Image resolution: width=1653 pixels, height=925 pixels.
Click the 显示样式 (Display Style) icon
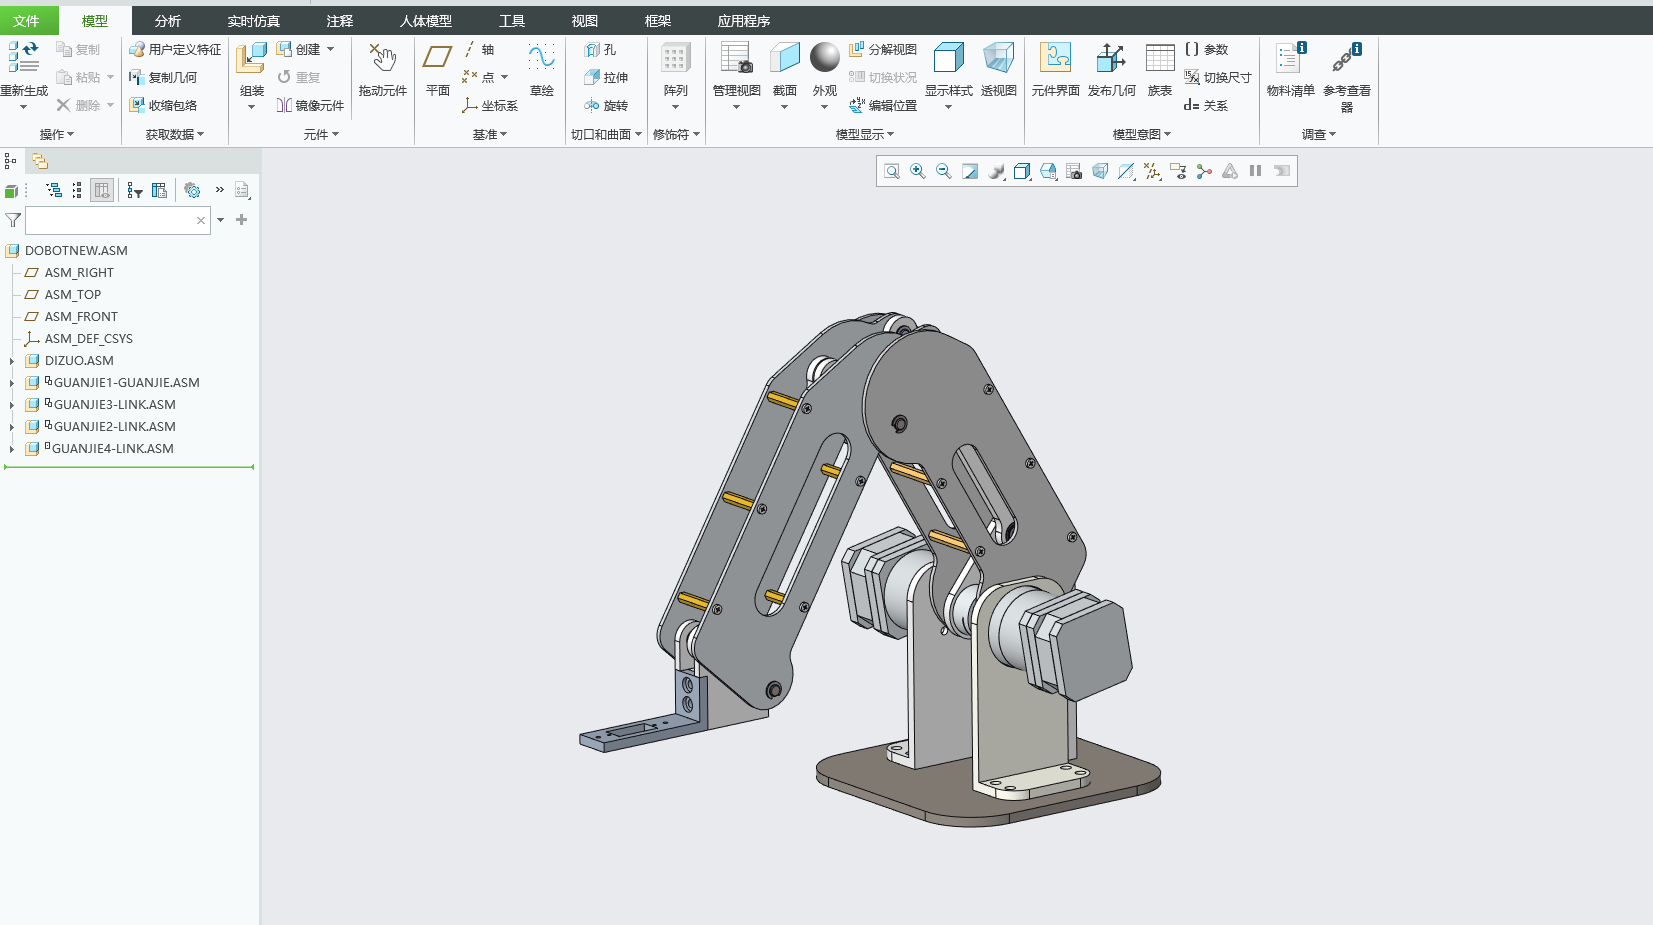[948, 58]
